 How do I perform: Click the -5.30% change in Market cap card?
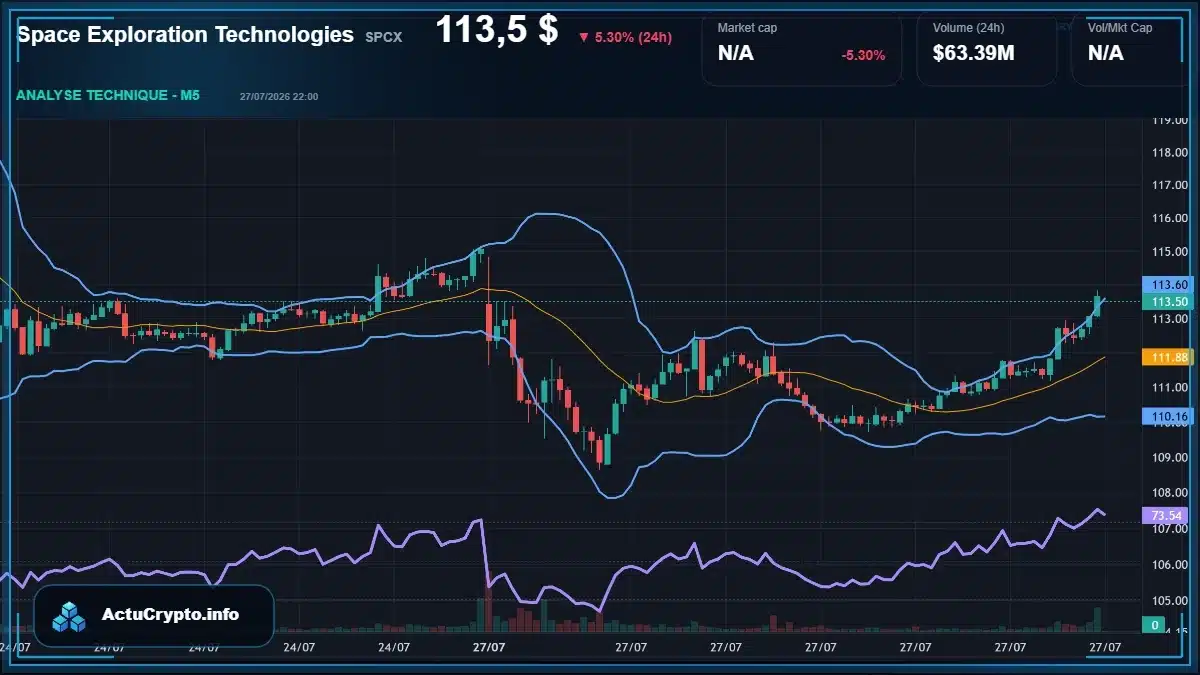pos(863,55)
